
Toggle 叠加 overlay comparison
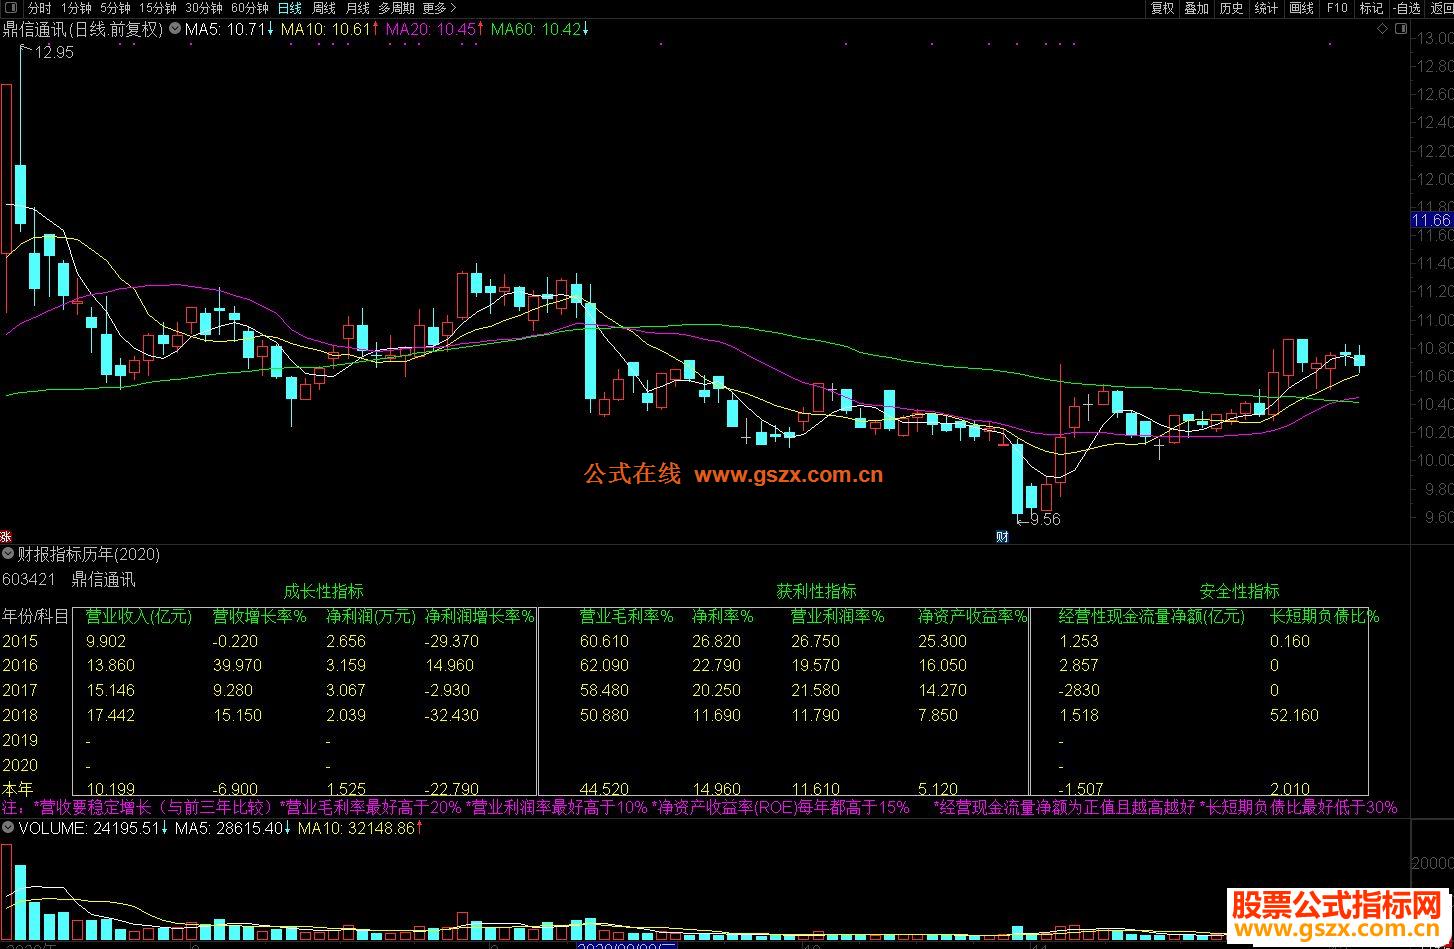[1196, 8]
